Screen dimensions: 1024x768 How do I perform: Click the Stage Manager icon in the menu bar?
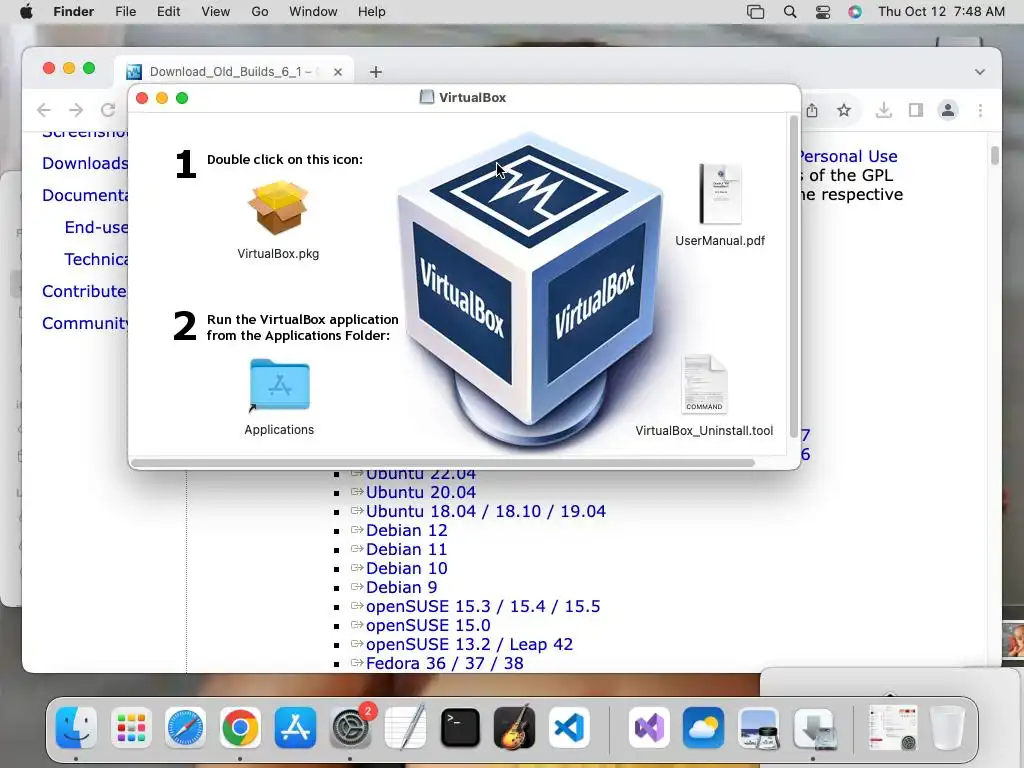(756, 12)
